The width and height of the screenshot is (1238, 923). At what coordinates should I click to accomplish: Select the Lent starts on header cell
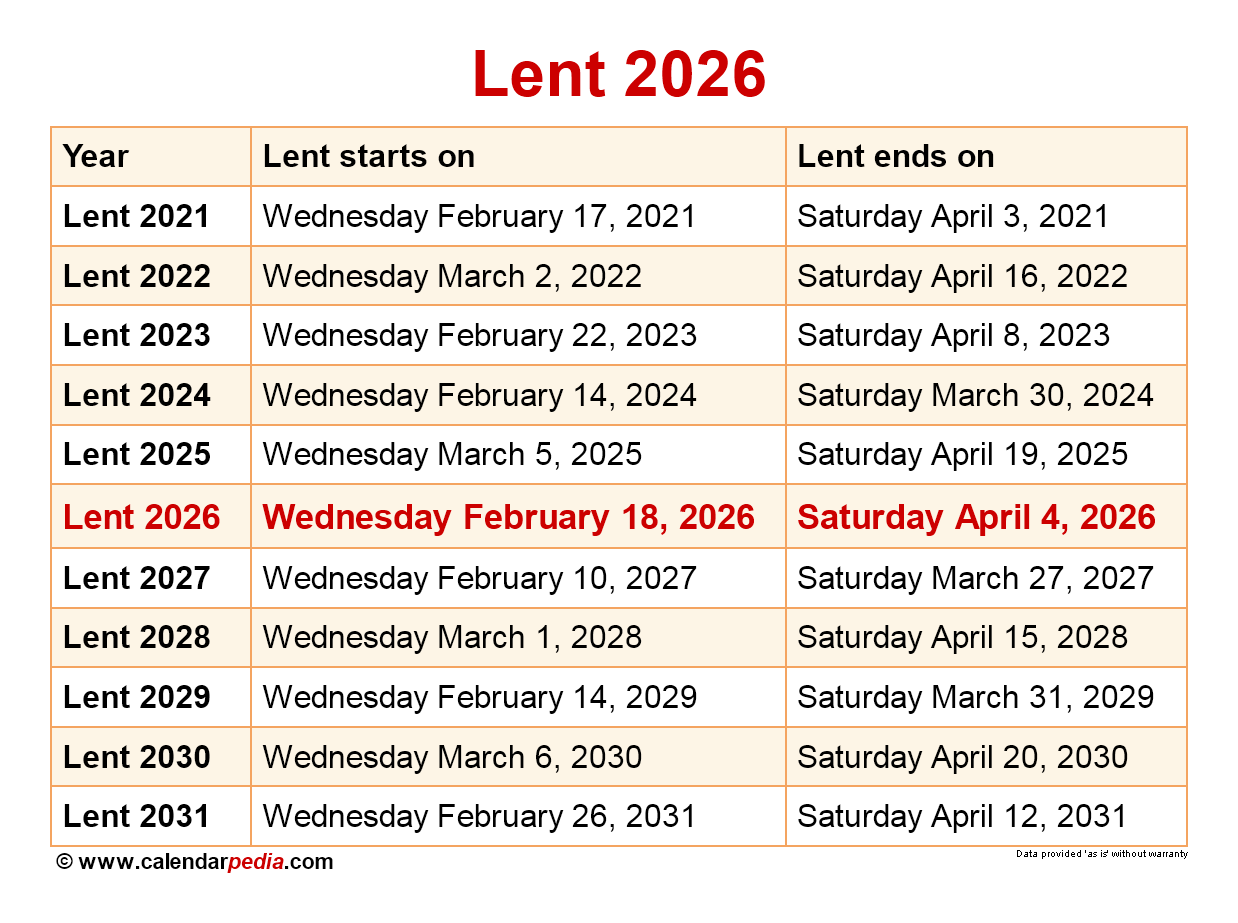[368, 157]
